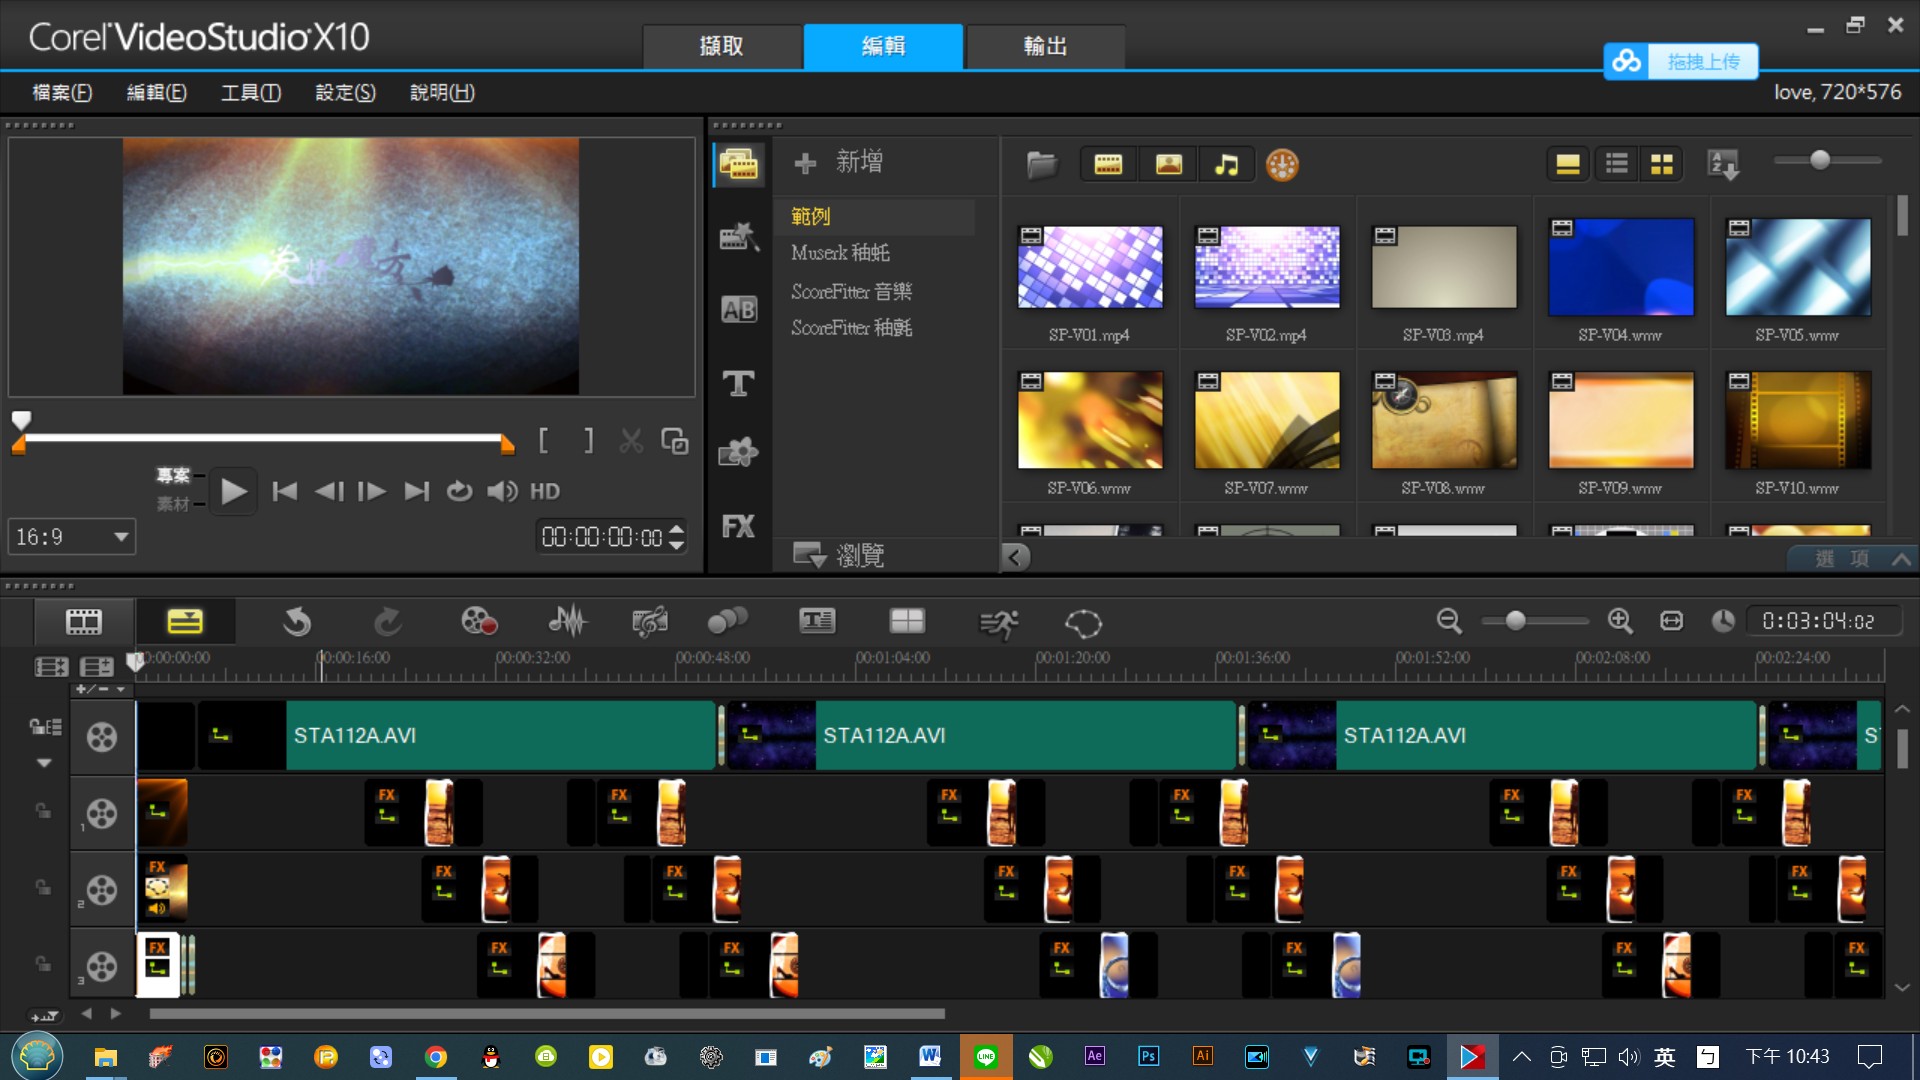Set the mark-in bracket point

(543, 441)
